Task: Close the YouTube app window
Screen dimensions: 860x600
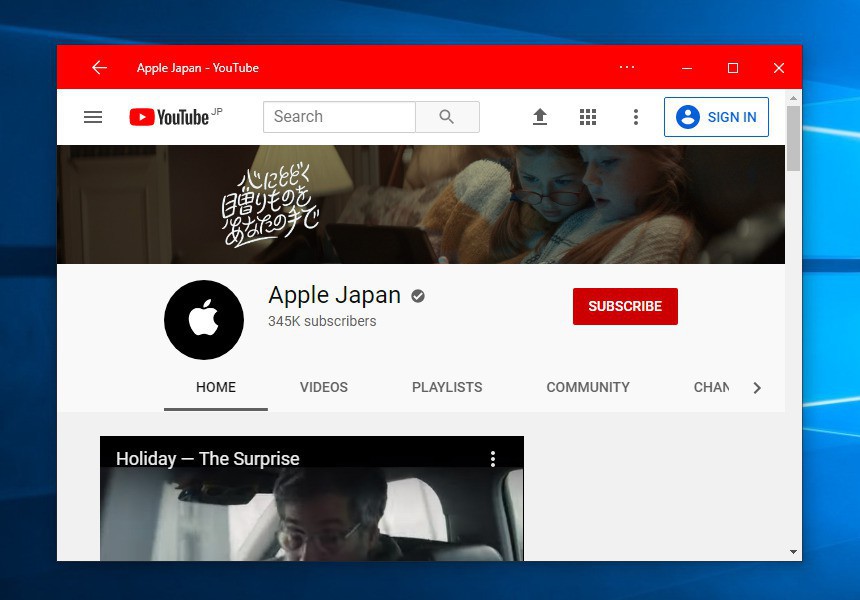Action: tap(779, 68)
